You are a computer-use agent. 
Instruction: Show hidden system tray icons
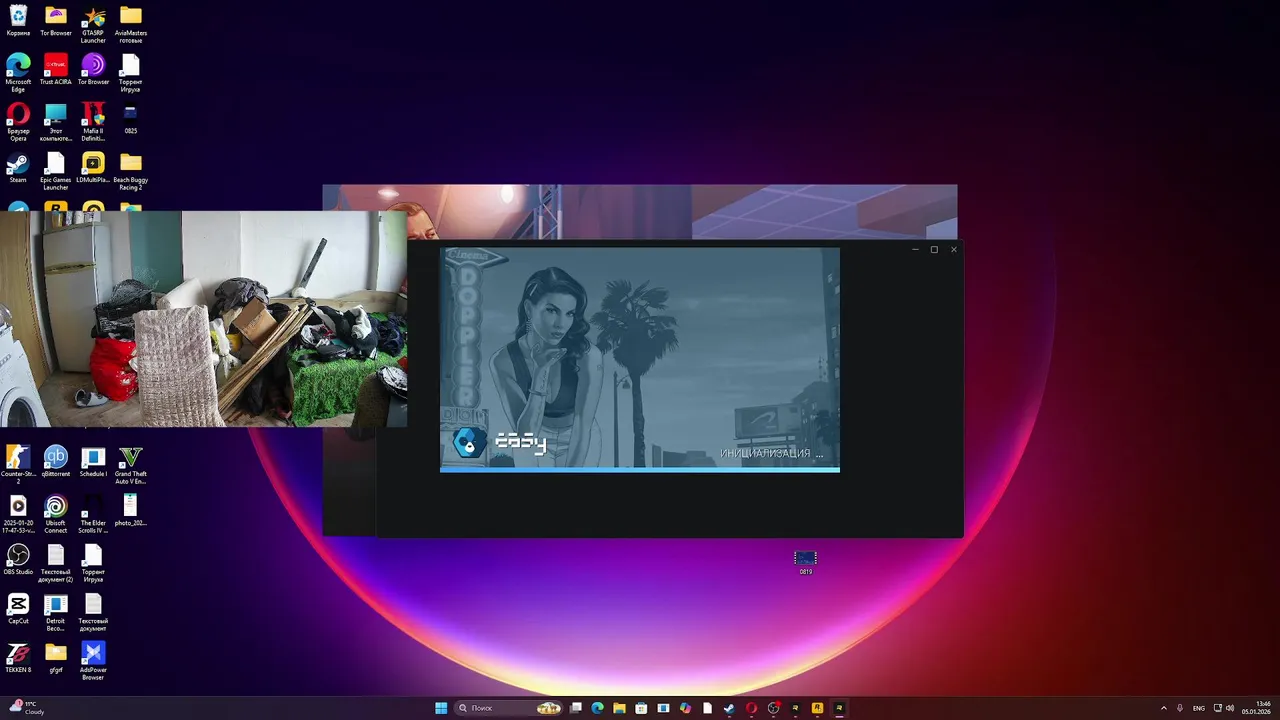(x=1163, y=708)
